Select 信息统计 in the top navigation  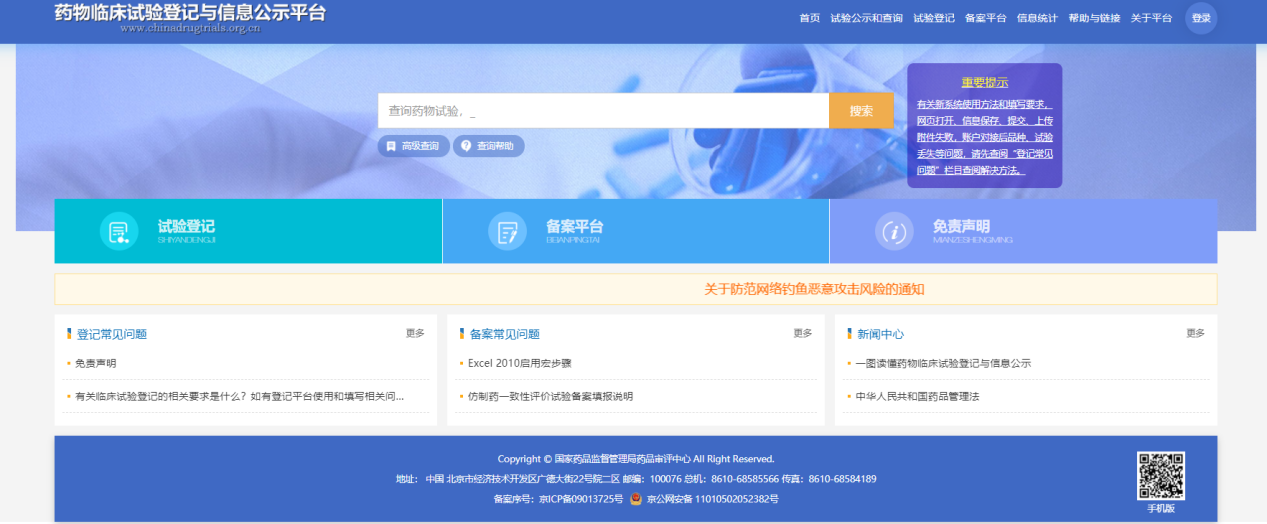coord(1037,18)
